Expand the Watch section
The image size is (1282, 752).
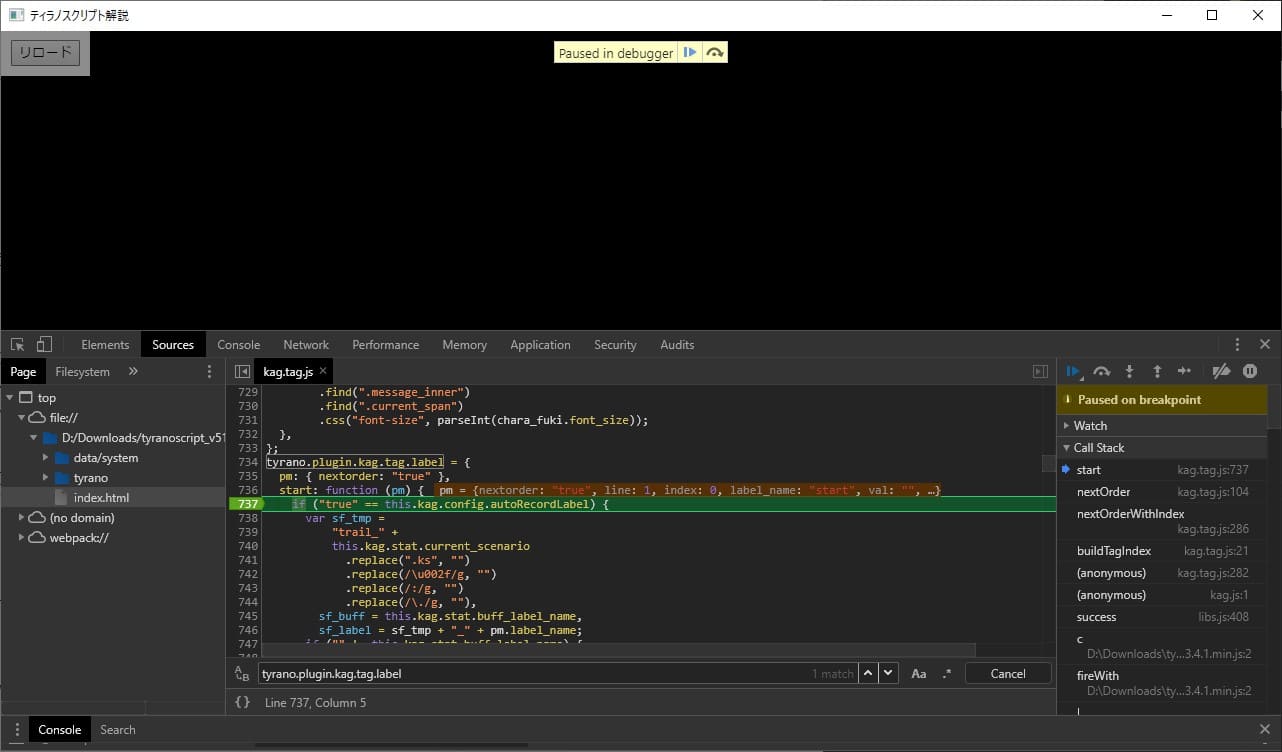(x=1090, y=426)
